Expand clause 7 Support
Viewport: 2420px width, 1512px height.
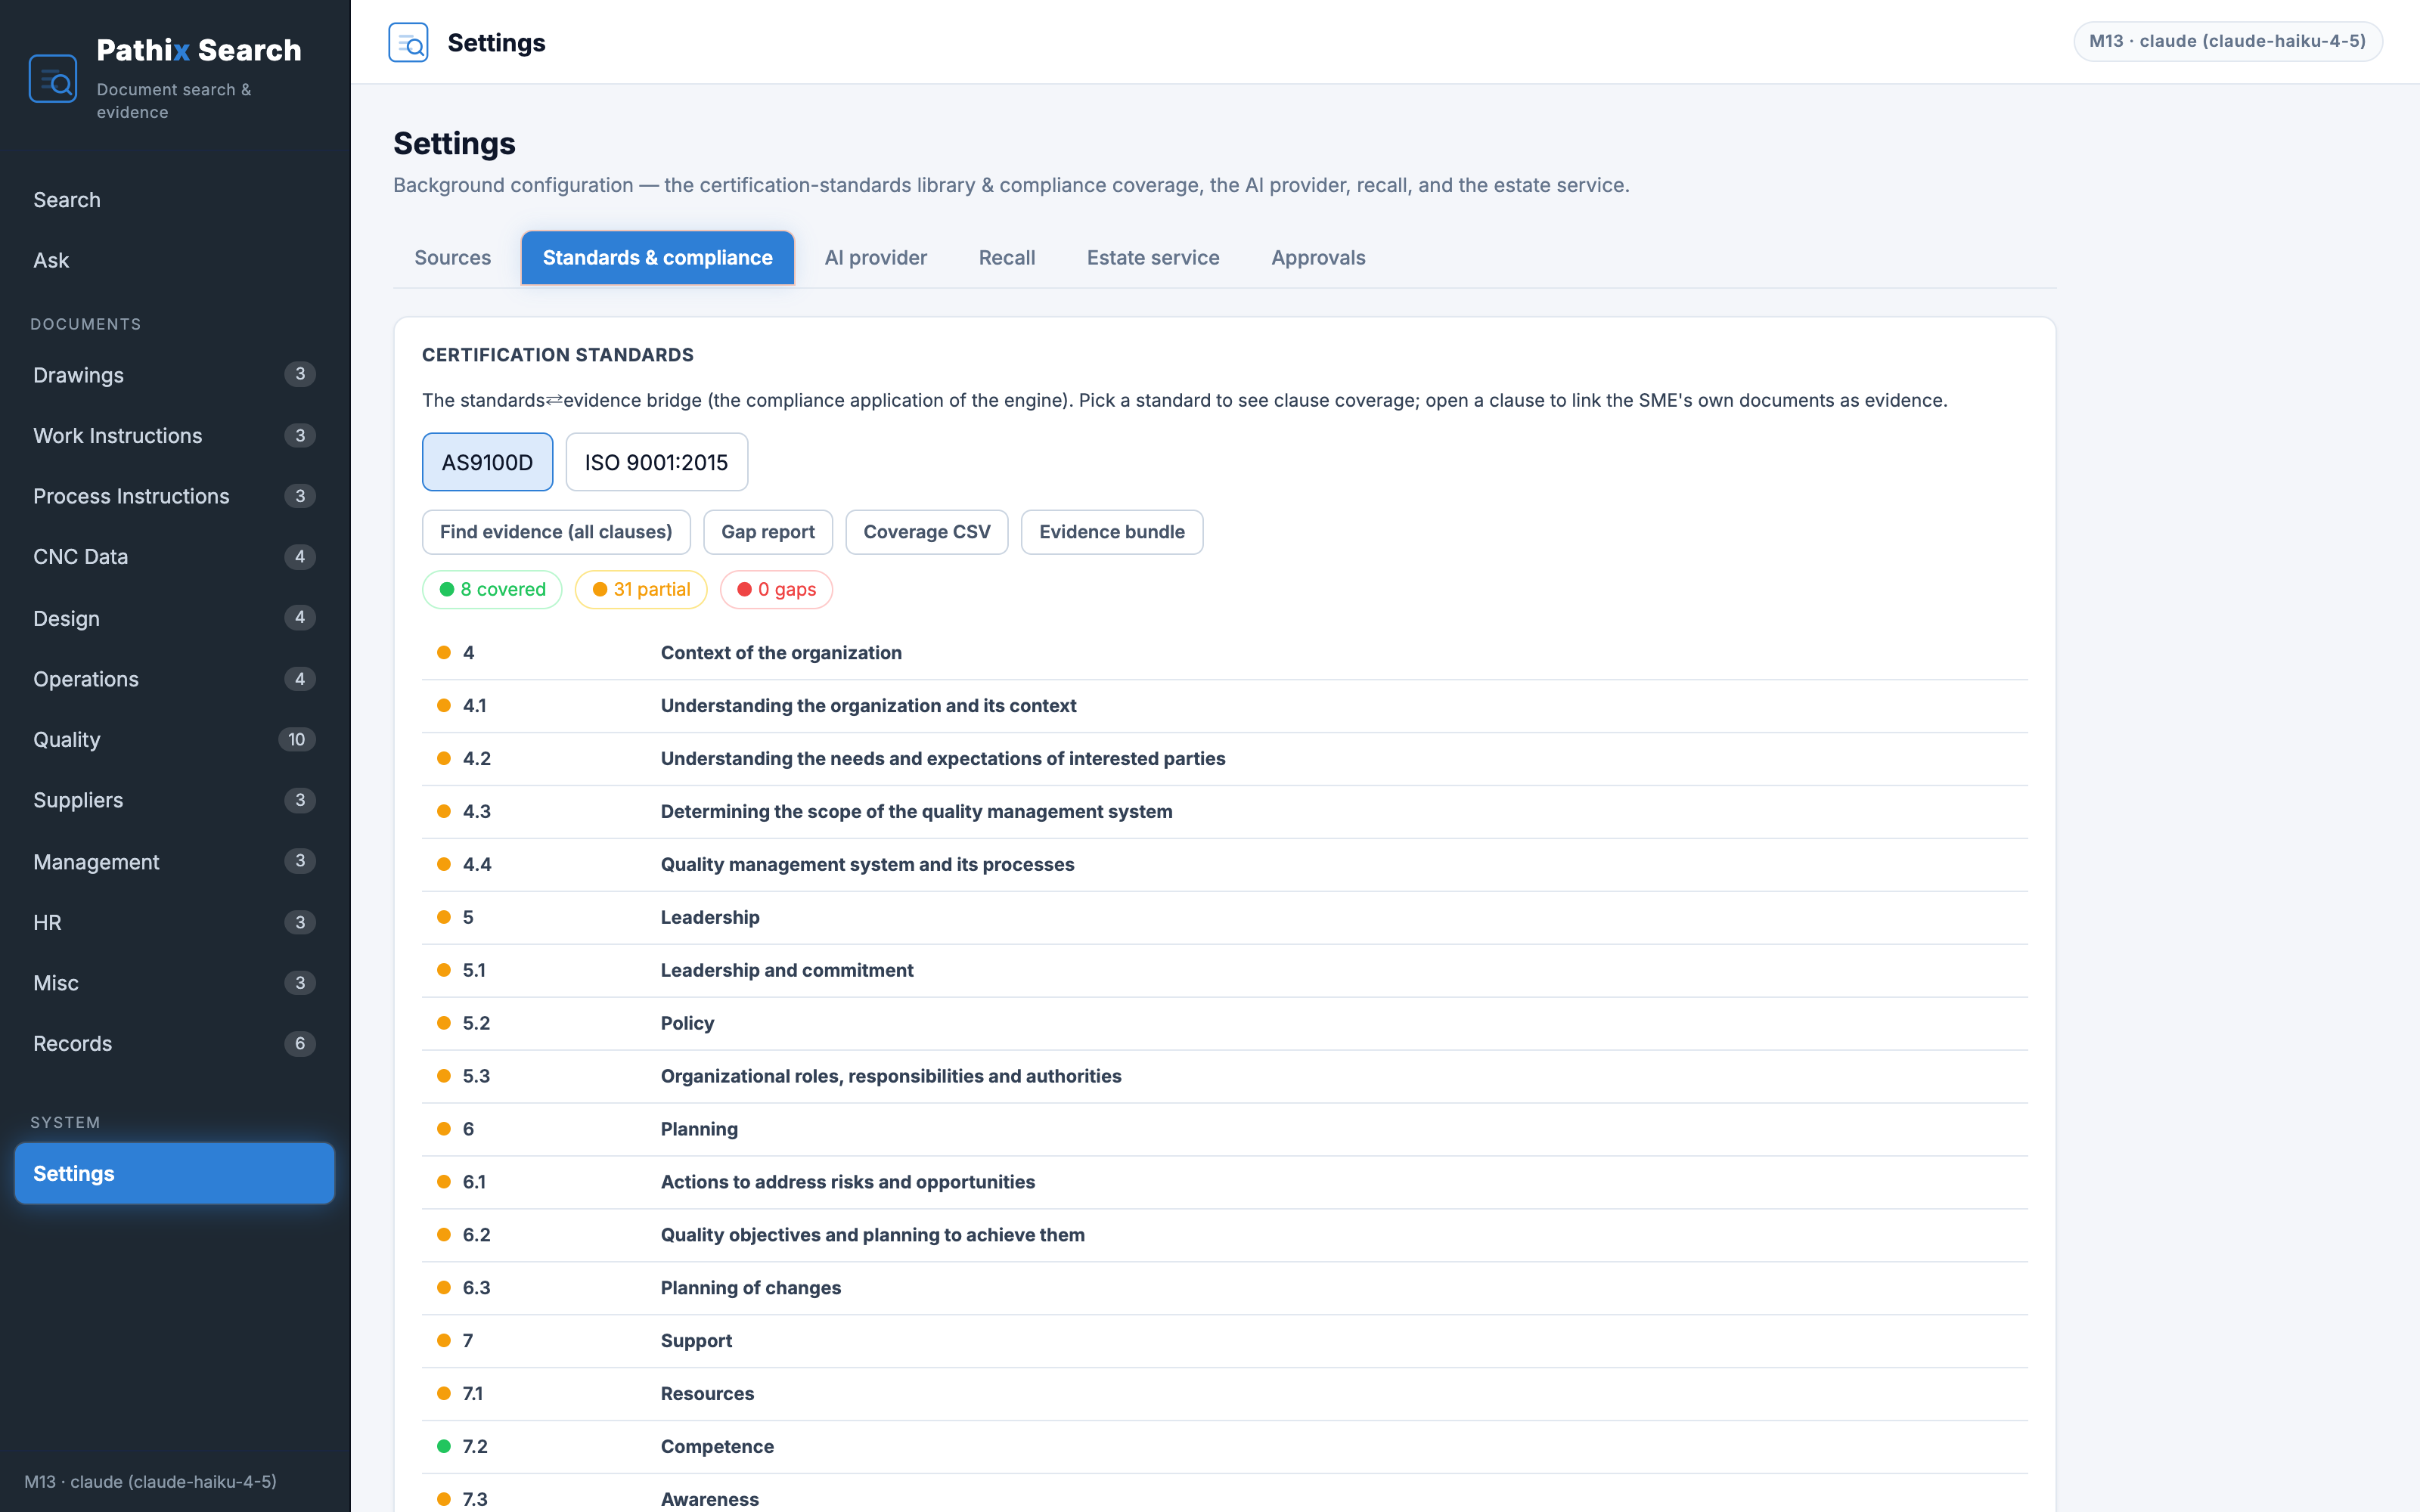click(1225, 1342)
